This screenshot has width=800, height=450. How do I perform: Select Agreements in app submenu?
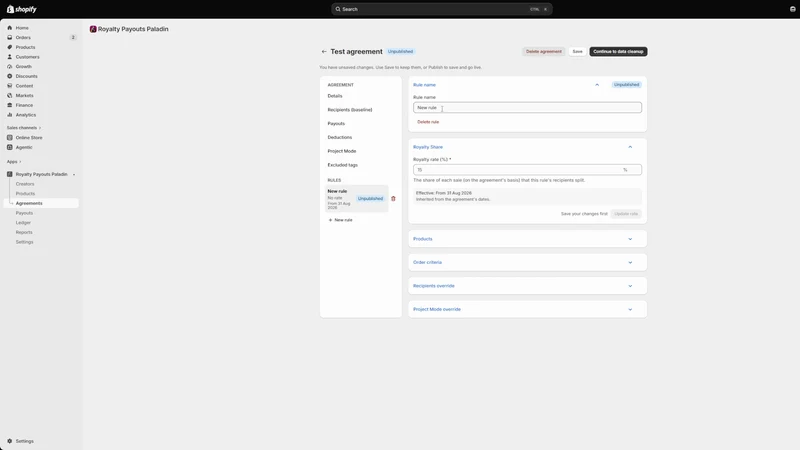[x=29, y=203]
